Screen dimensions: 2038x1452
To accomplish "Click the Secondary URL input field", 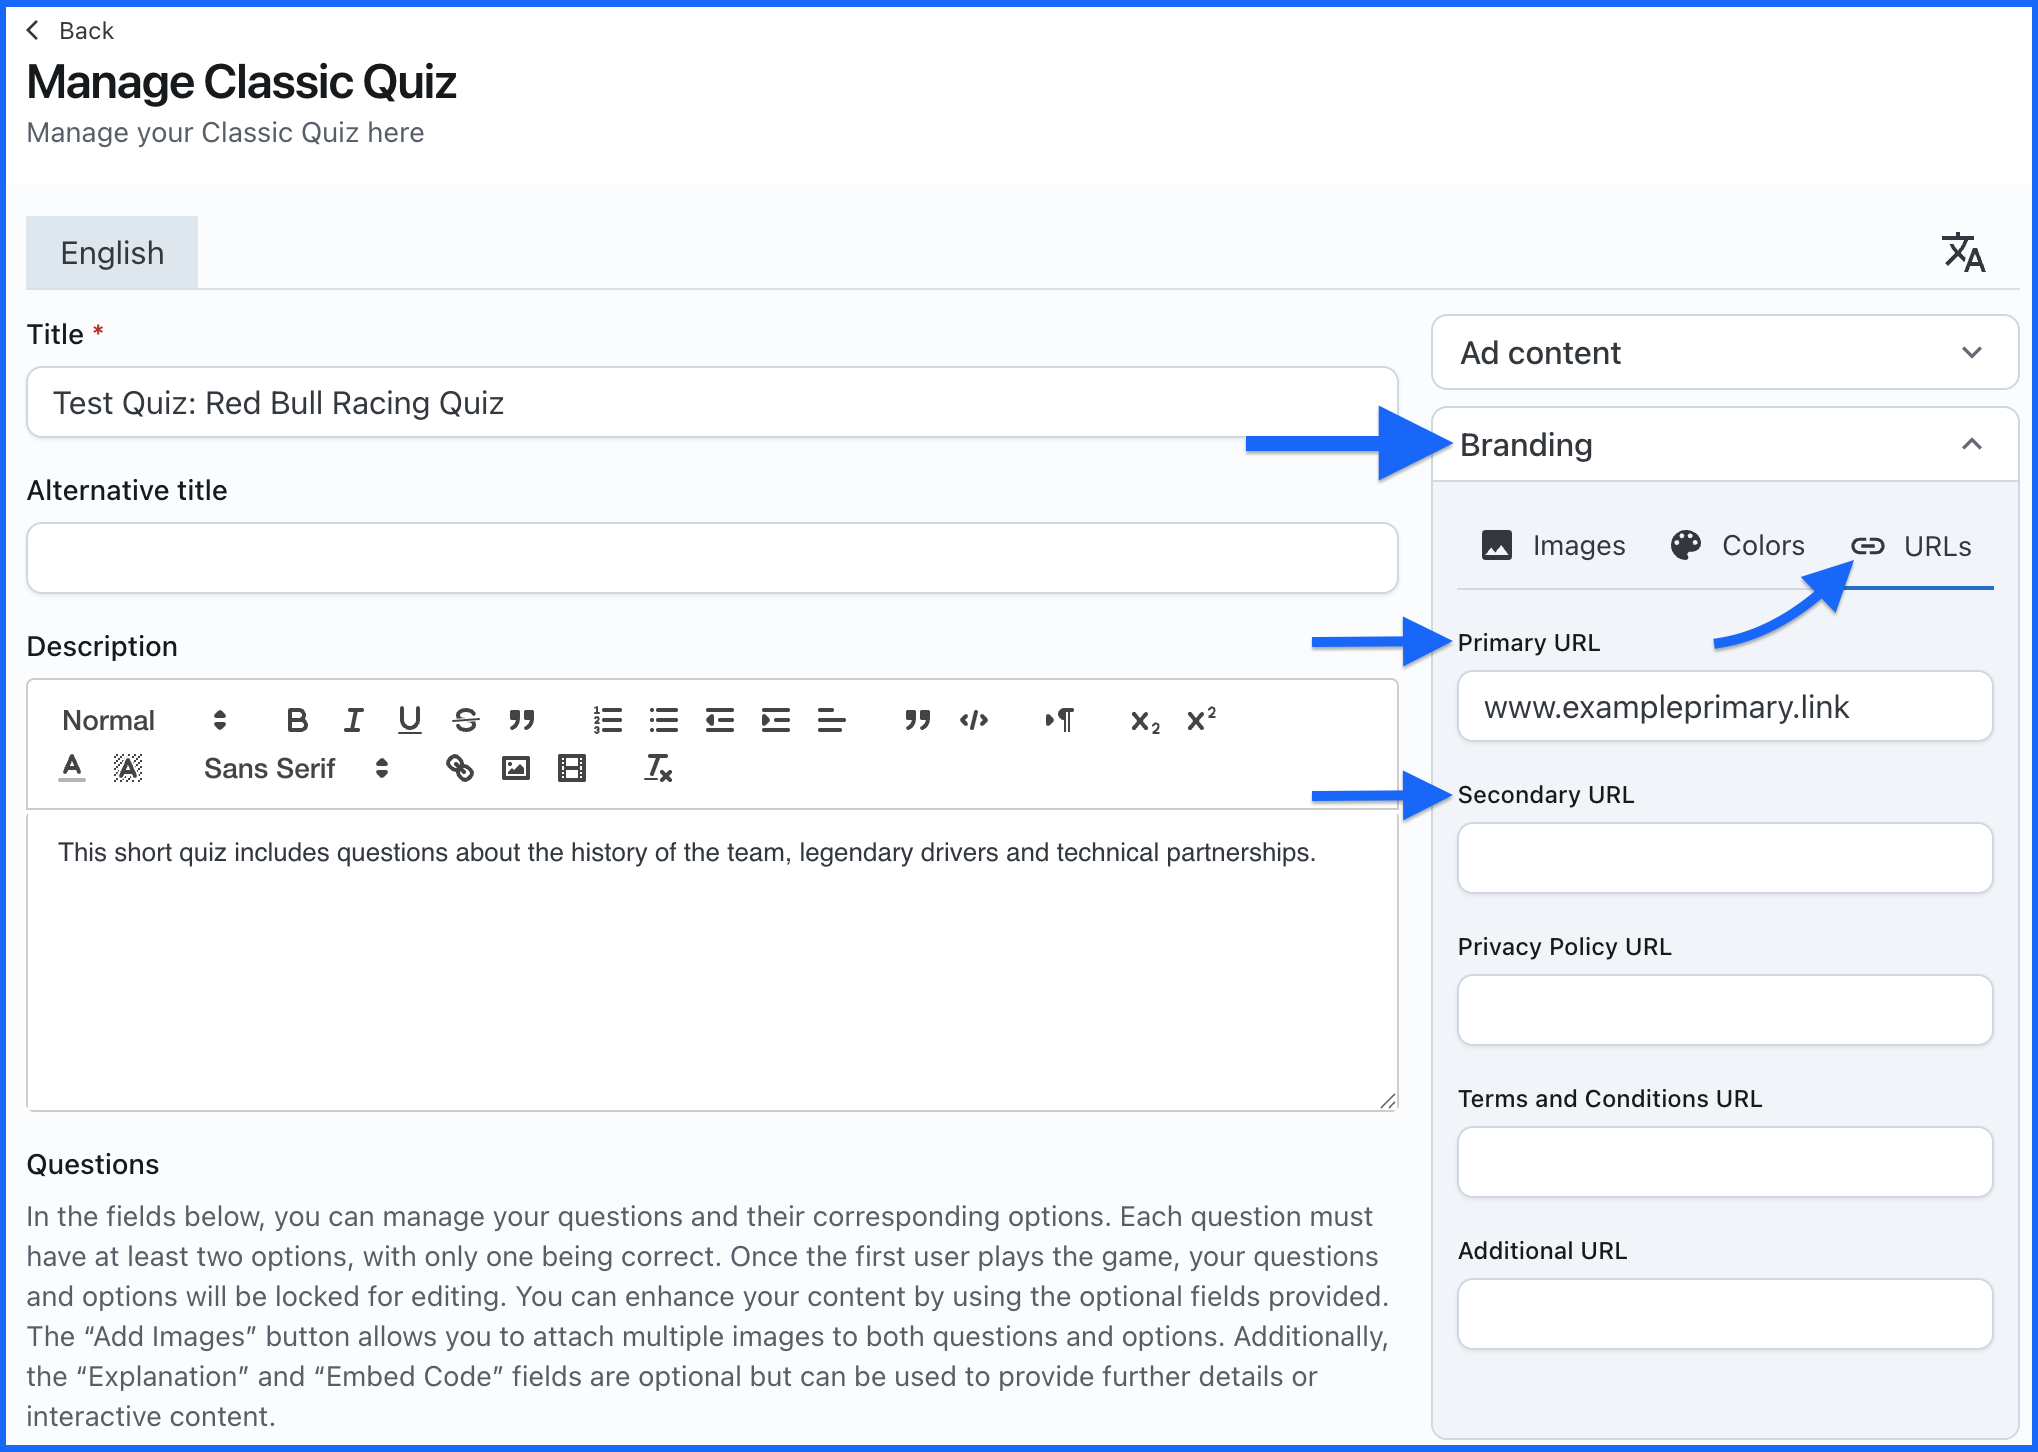I will [1724, 858].
